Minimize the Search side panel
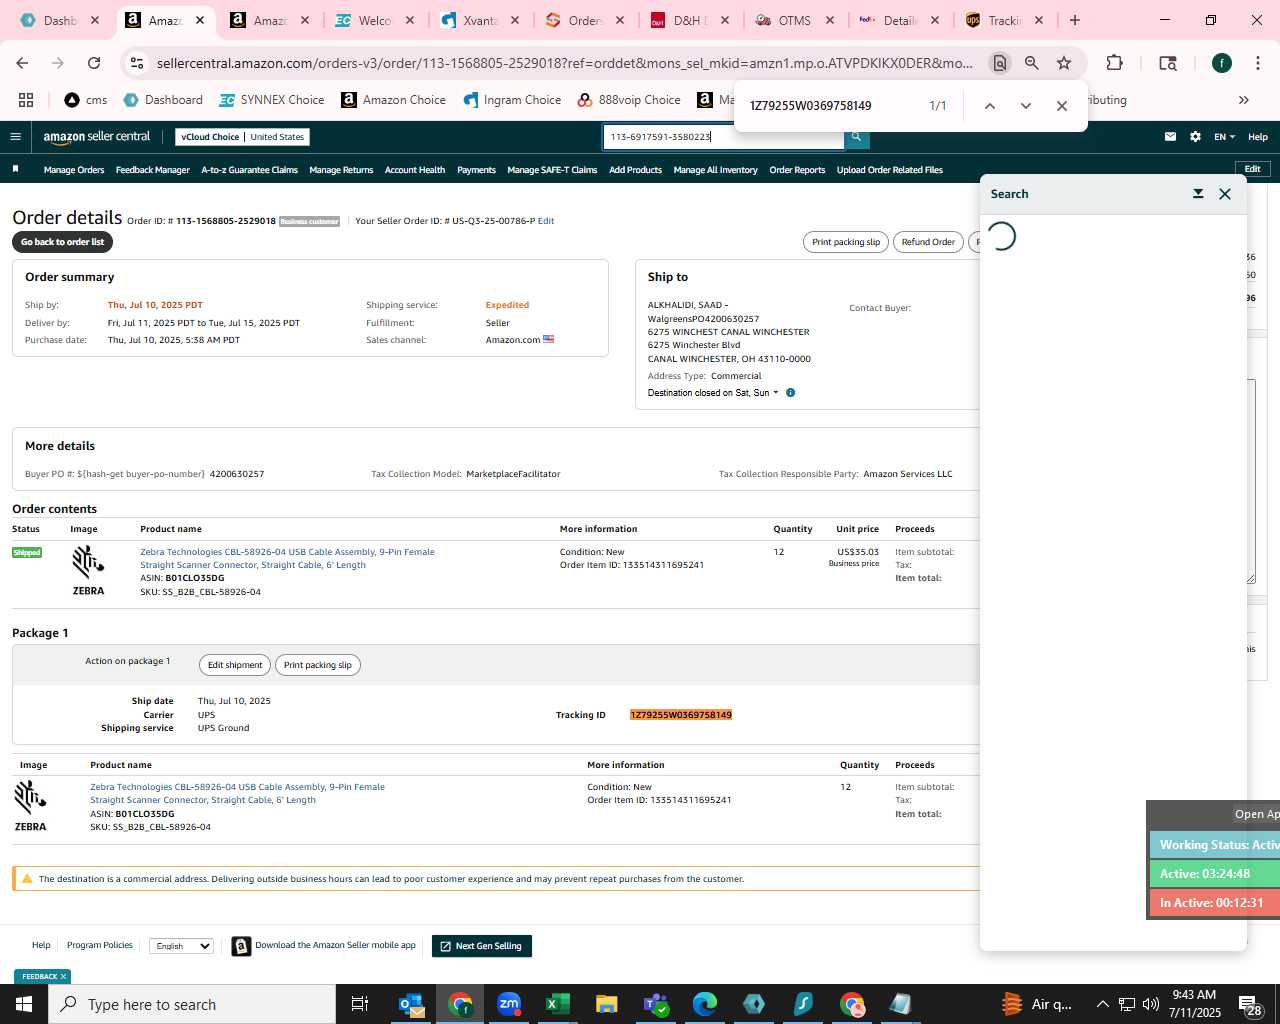This screenshot has width=1280, height=1024. pyautogui.click(x=1198, y=194)
